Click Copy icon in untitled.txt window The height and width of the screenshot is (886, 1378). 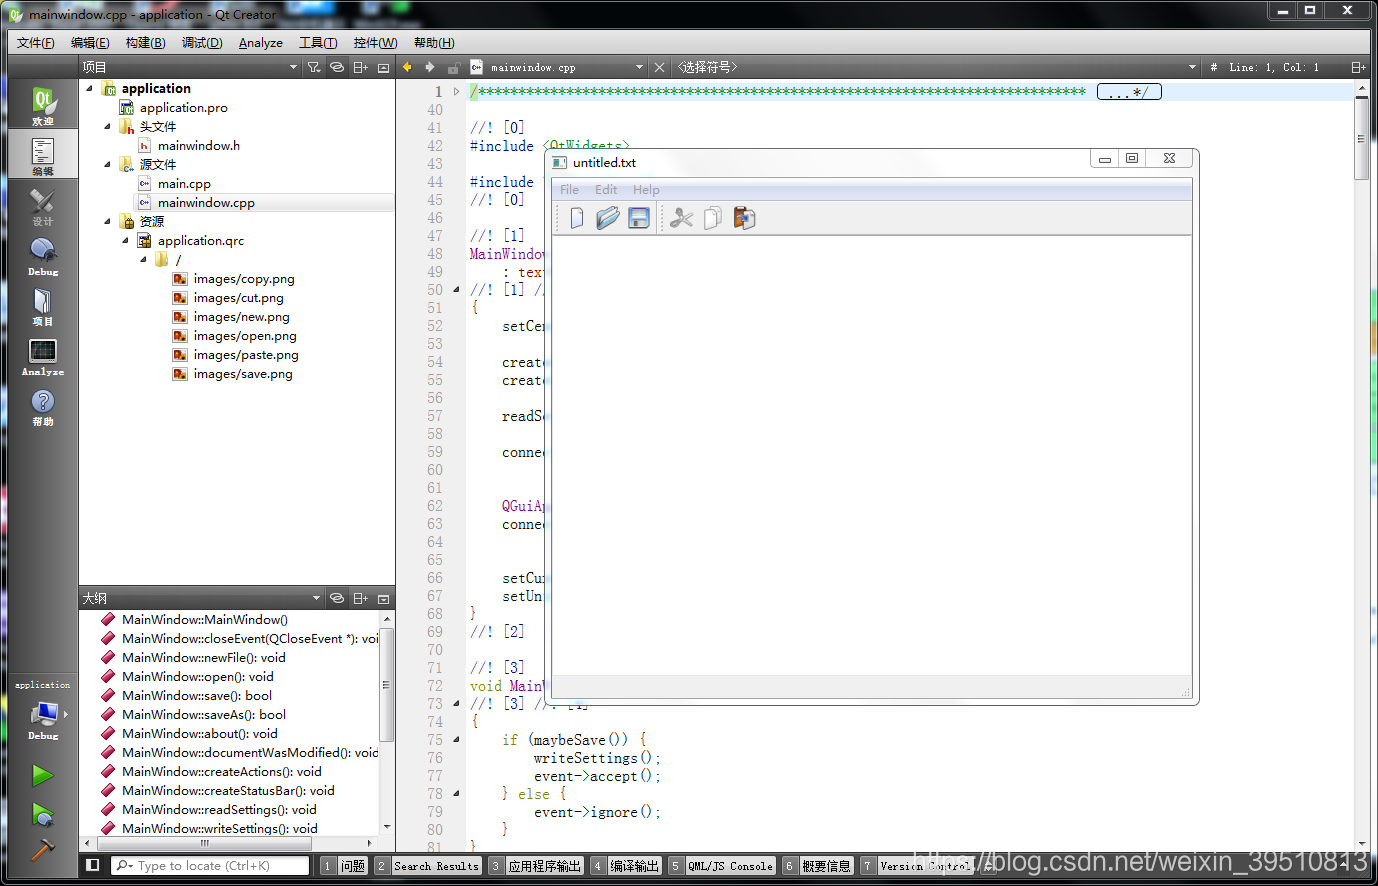(713, 218)
